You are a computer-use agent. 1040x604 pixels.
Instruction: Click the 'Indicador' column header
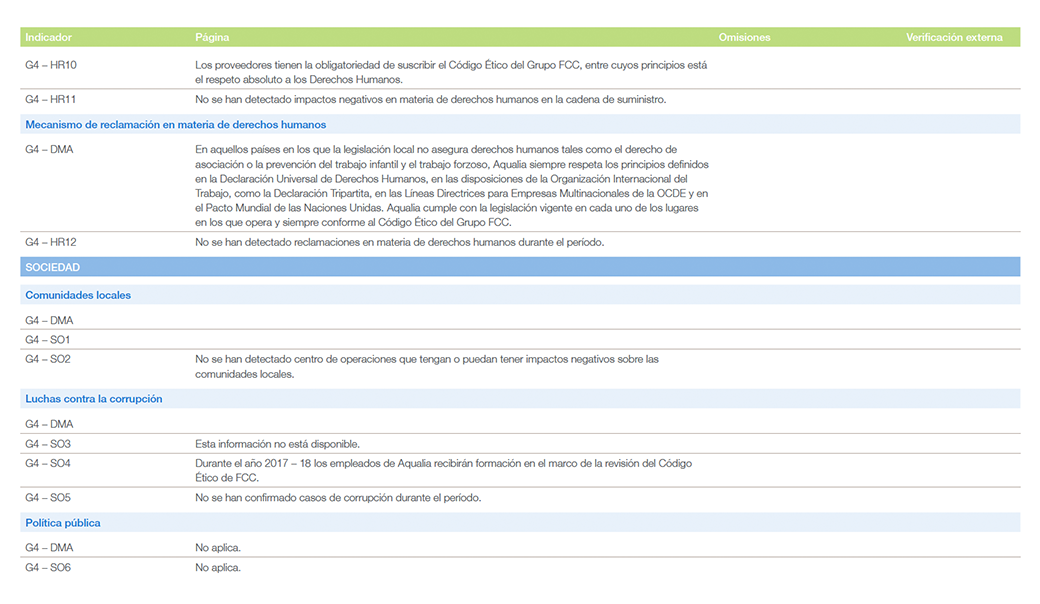(x=48, y=37)
